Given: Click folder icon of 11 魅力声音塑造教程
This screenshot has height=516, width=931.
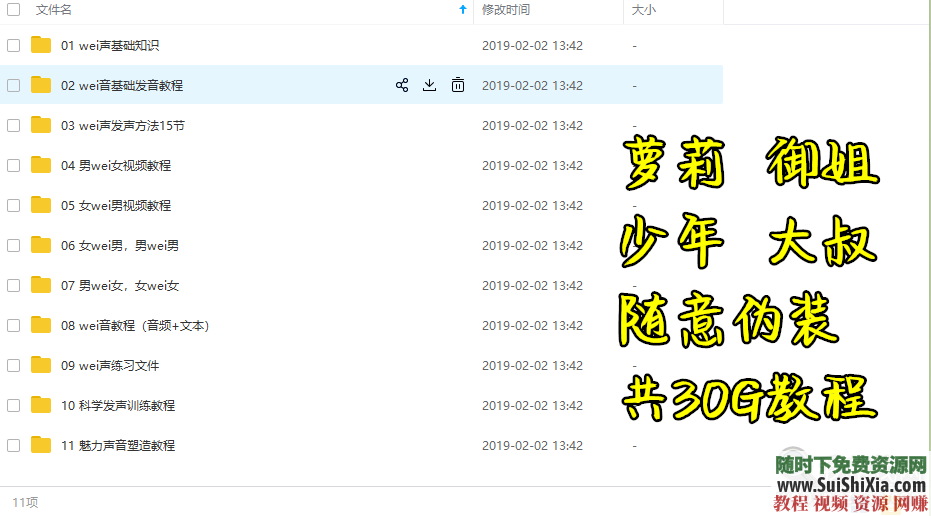Looking at the screenshot, I should (x=41, y=445).
